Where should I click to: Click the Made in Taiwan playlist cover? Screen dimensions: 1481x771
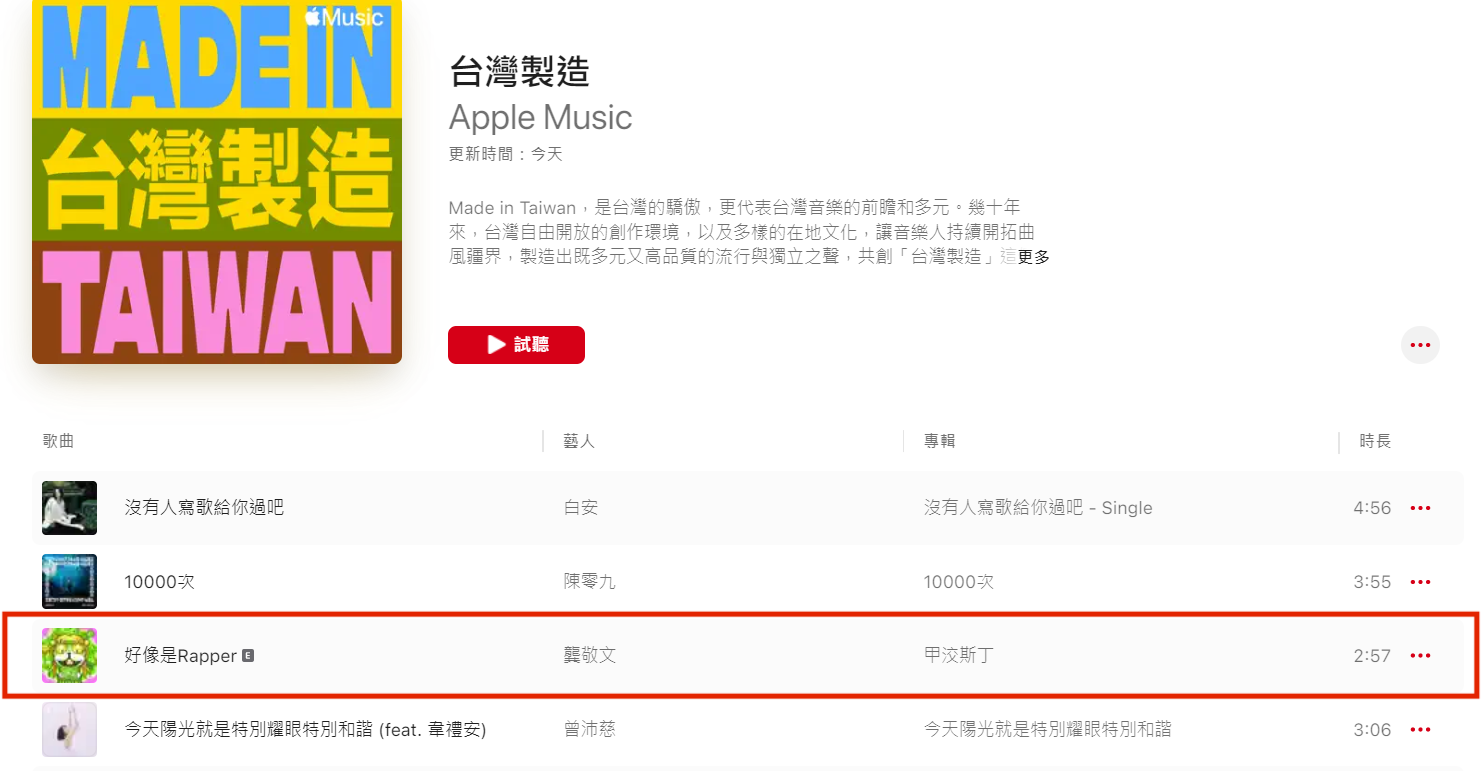coord(217,182)
